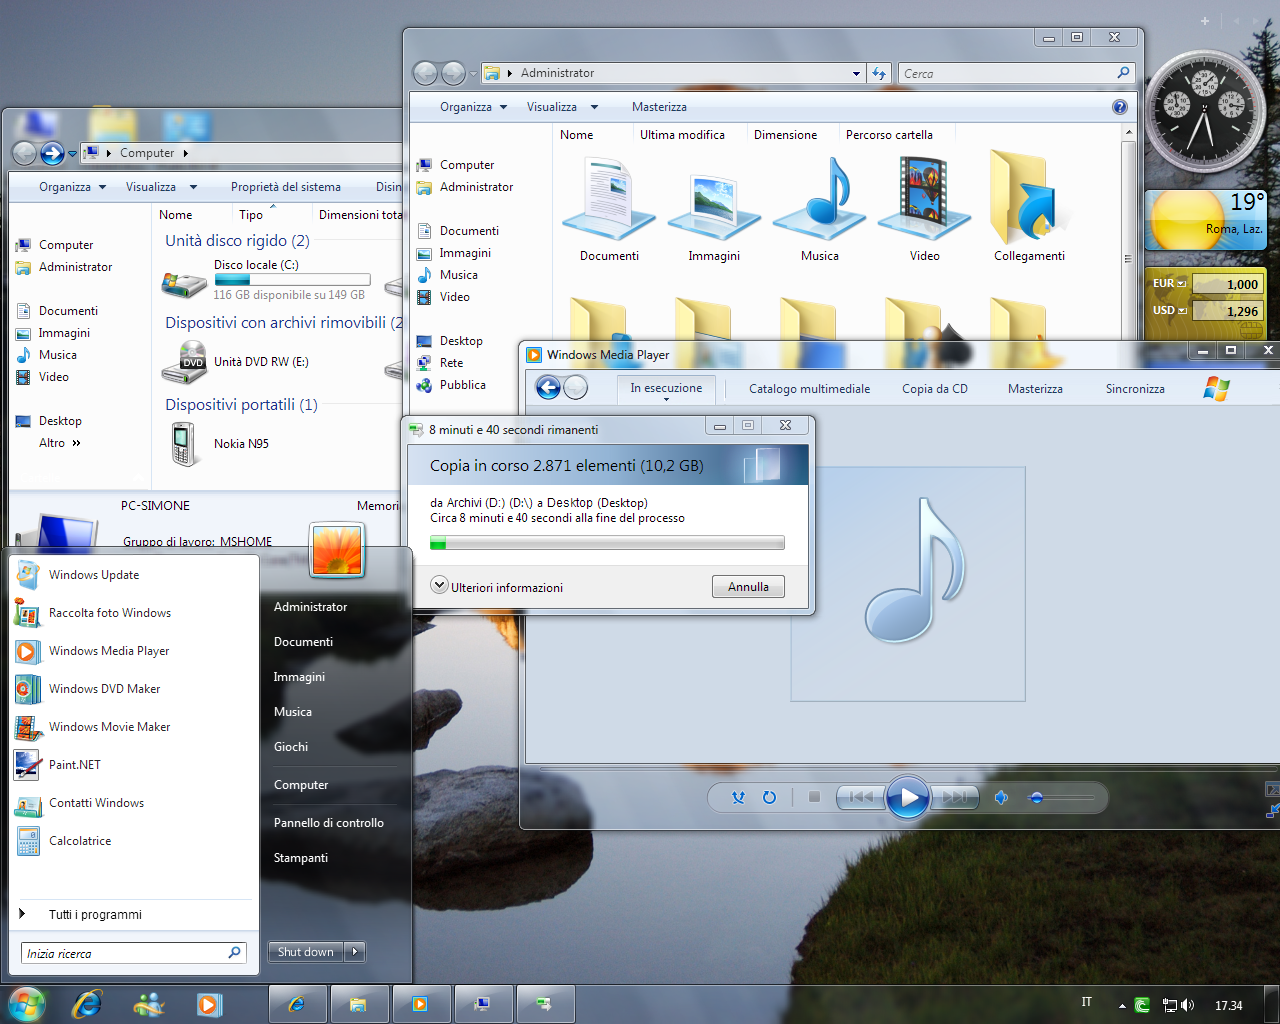Click Masterizza in Administrator window toolbar
This screenshot has width=1280, height=1024.
tap(659, 107)
